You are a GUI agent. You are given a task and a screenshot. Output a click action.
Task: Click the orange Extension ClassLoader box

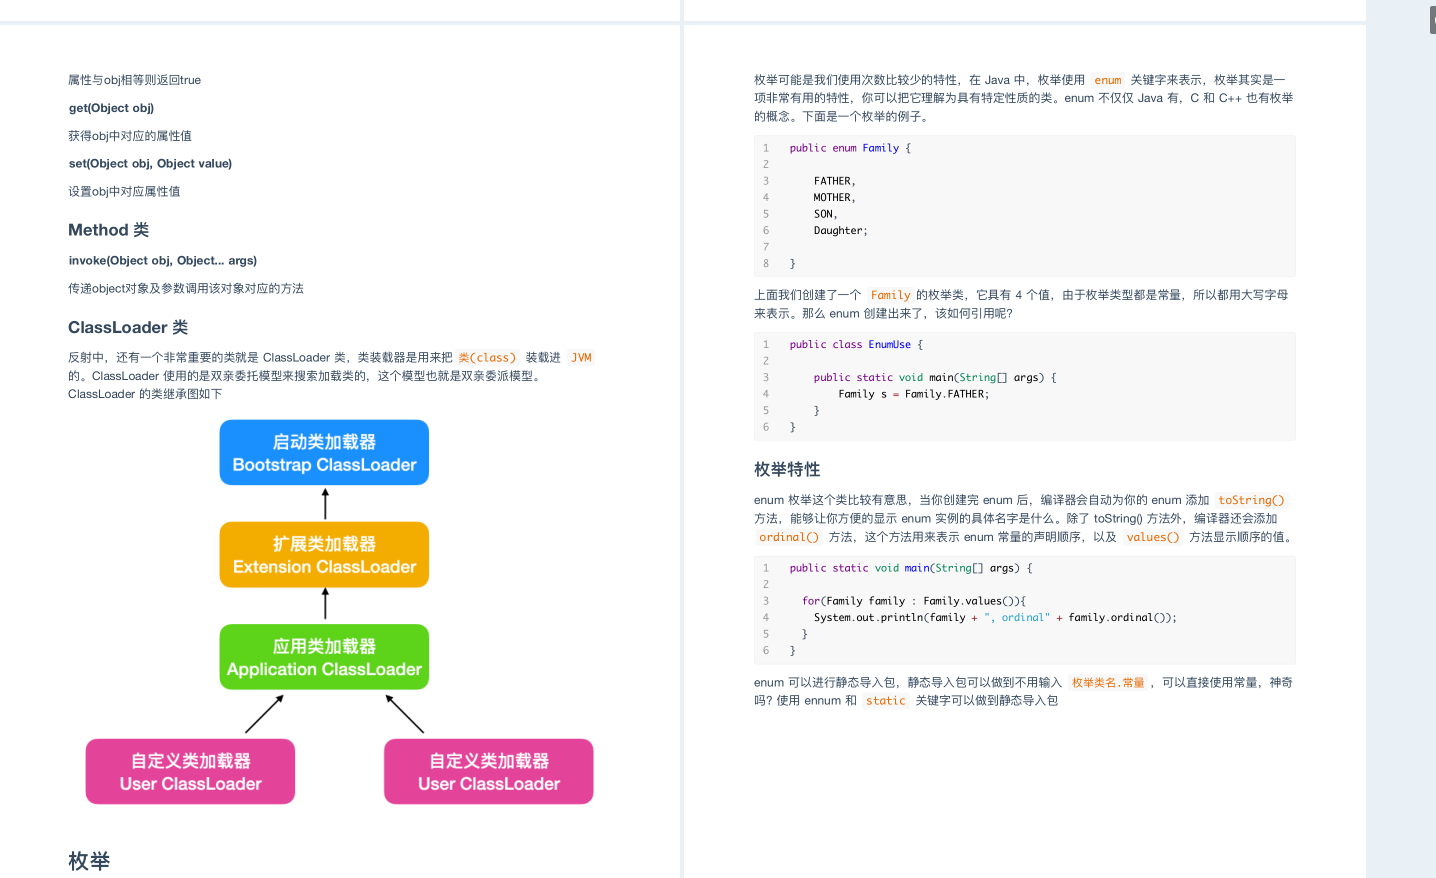tap(324, 555)
